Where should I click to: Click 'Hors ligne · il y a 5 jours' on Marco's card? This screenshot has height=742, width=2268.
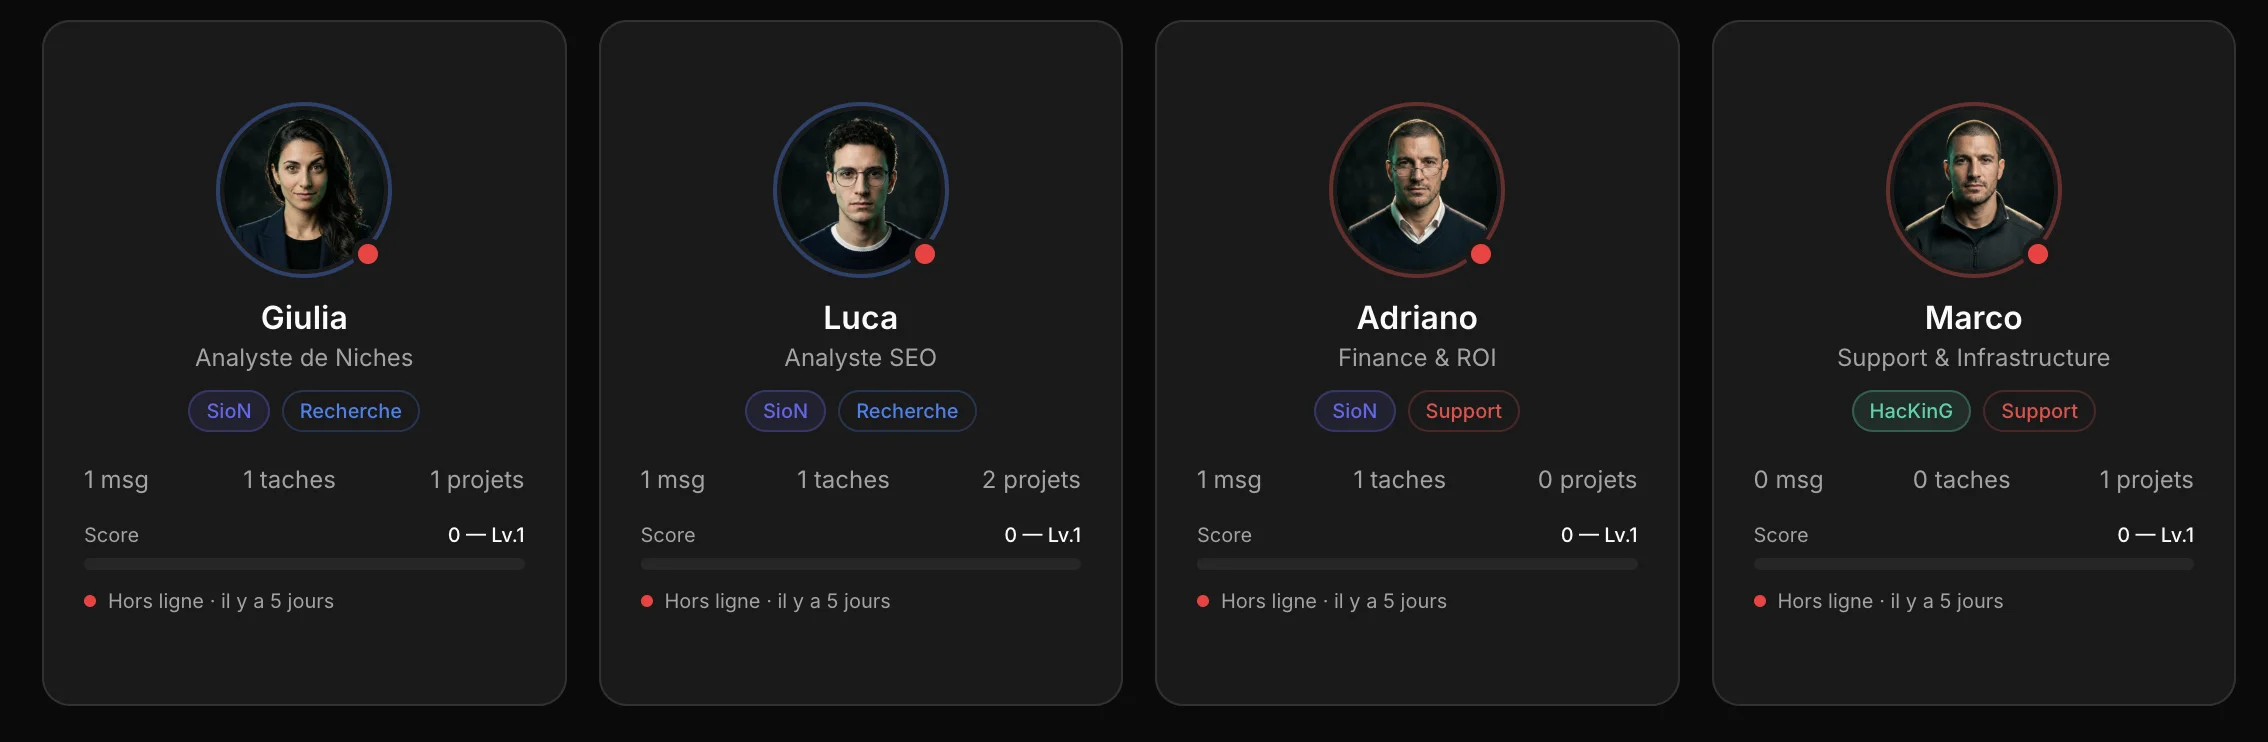click(1890, 601)
